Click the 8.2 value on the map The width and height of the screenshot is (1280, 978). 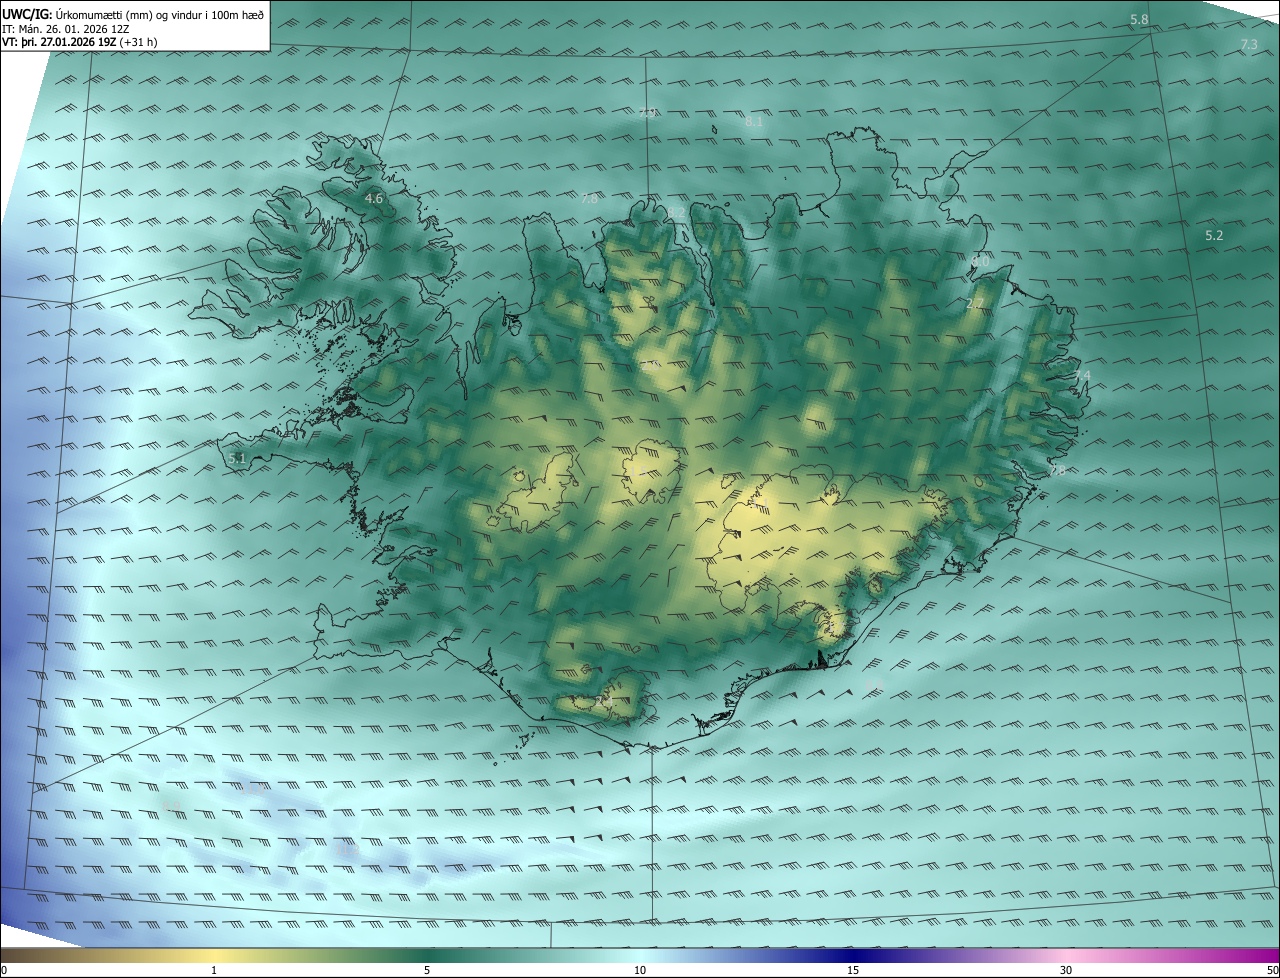point(677,213)
